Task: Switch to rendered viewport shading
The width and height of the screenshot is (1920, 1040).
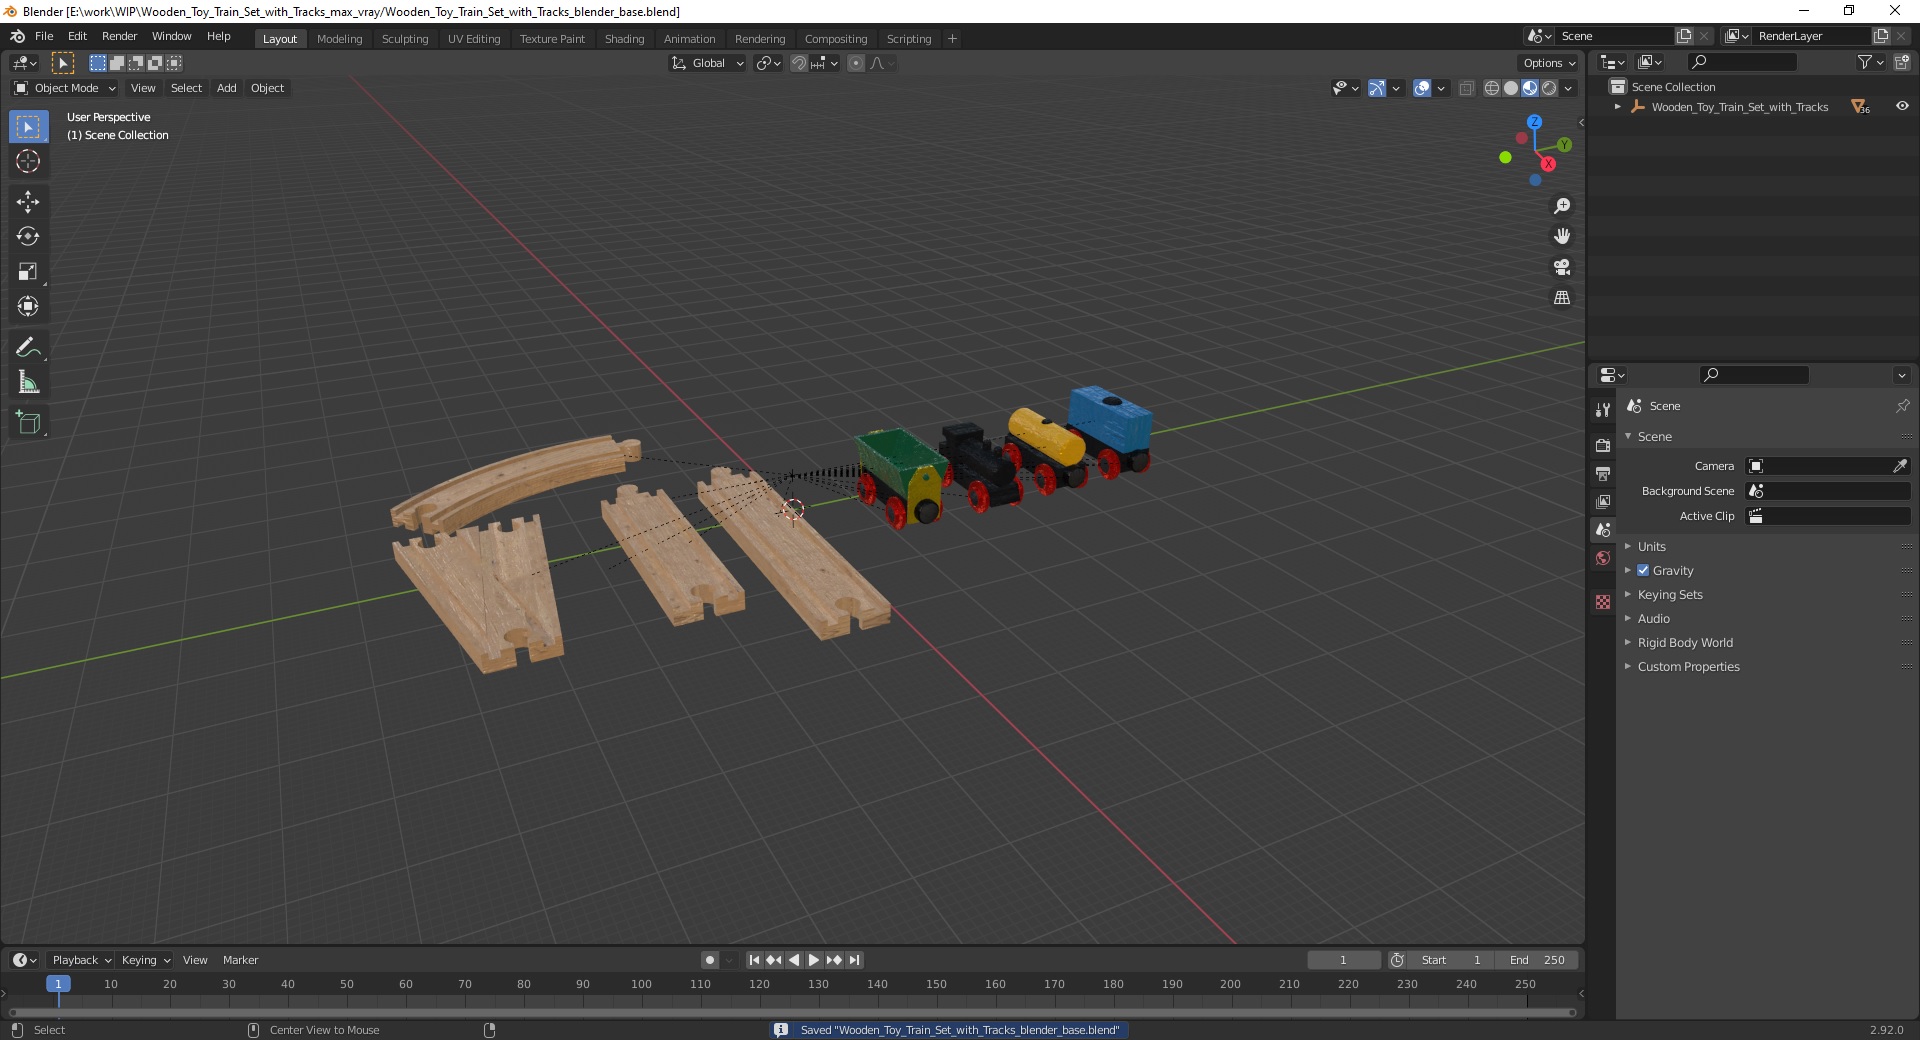Action: point(1549,88)
